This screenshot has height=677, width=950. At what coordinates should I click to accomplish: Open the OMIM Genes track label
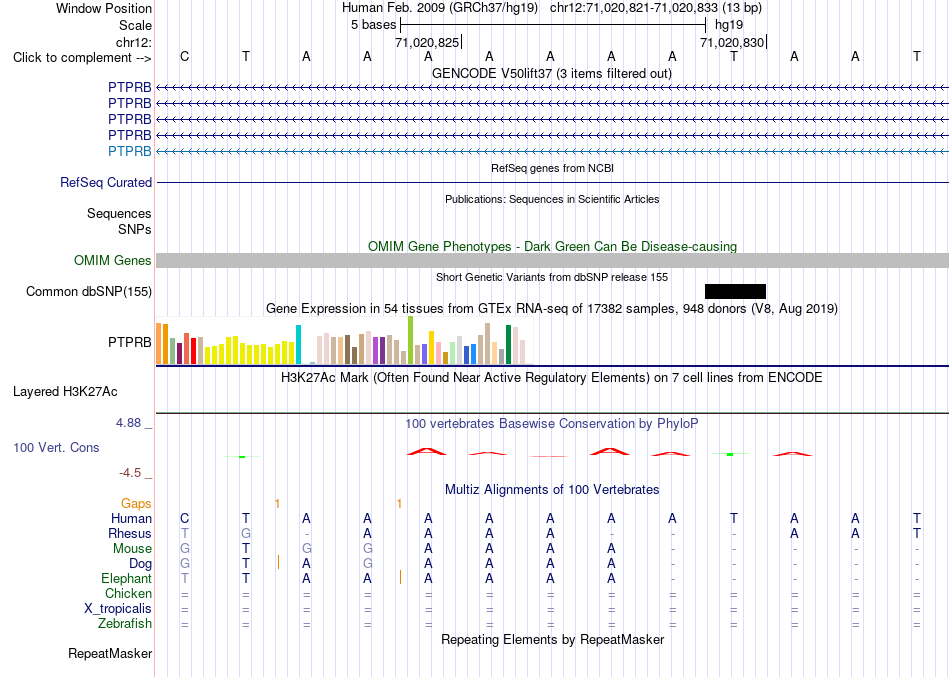(113, 261)
